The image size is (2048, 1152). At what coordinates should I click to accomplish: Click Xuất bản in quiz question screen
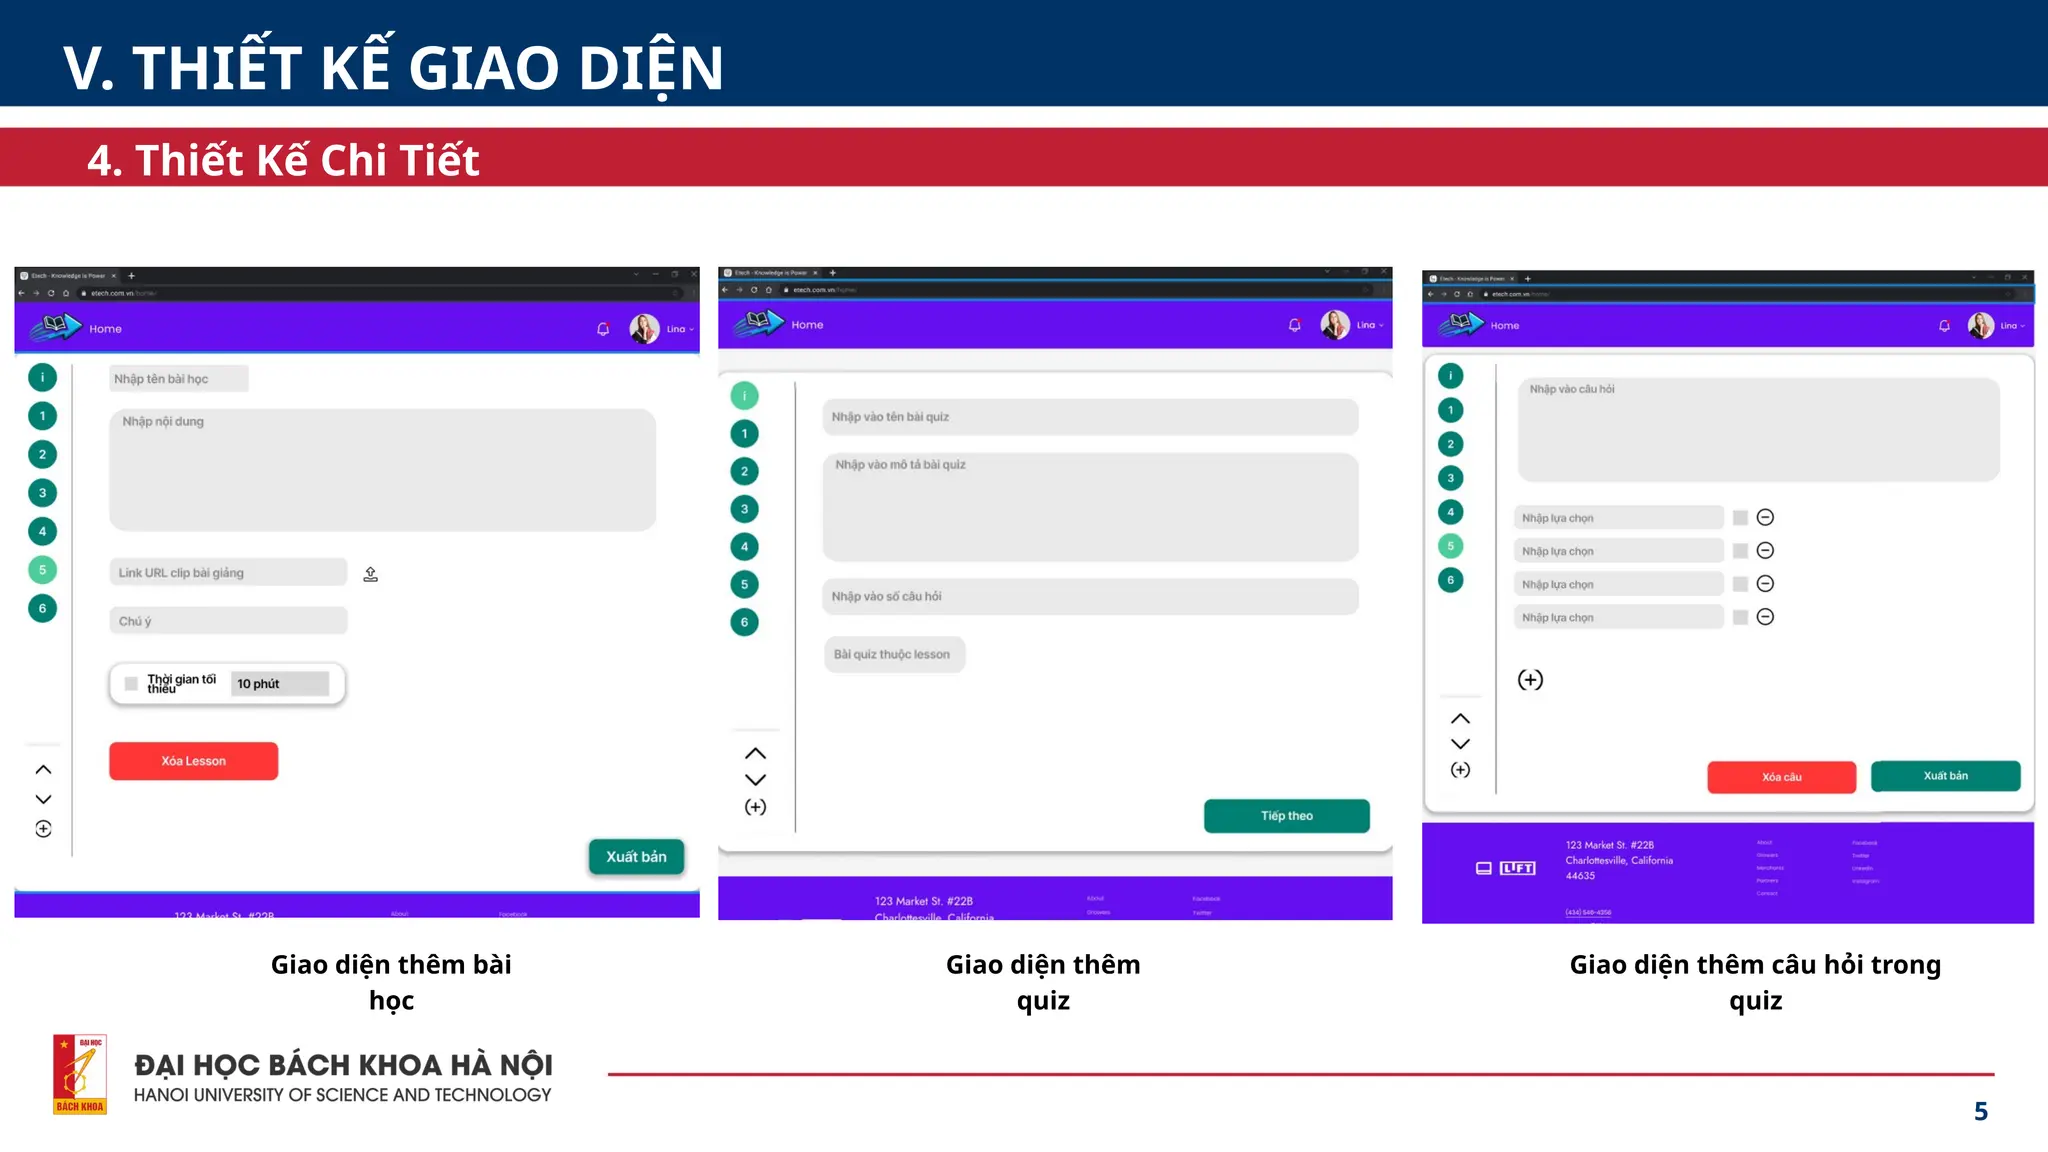click(1945, 776)
